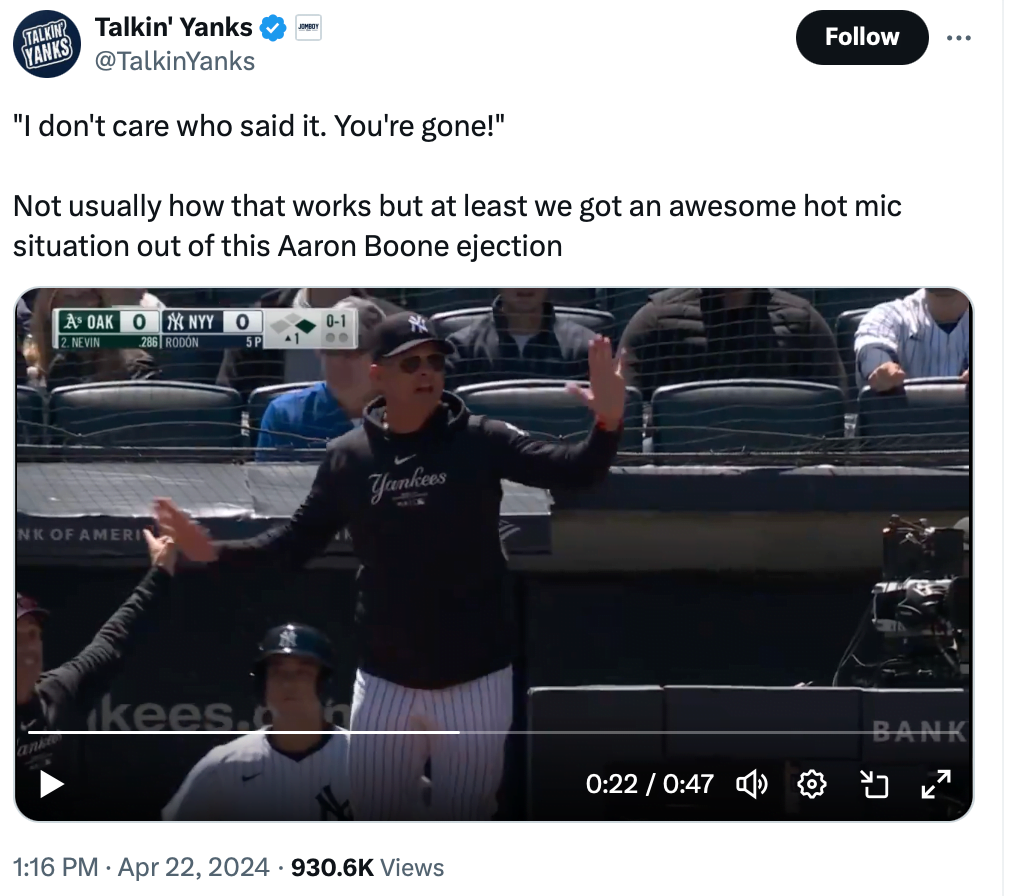Mute the video using the speaker icon
The image size is (1010, 896).
tap(752, 783)
